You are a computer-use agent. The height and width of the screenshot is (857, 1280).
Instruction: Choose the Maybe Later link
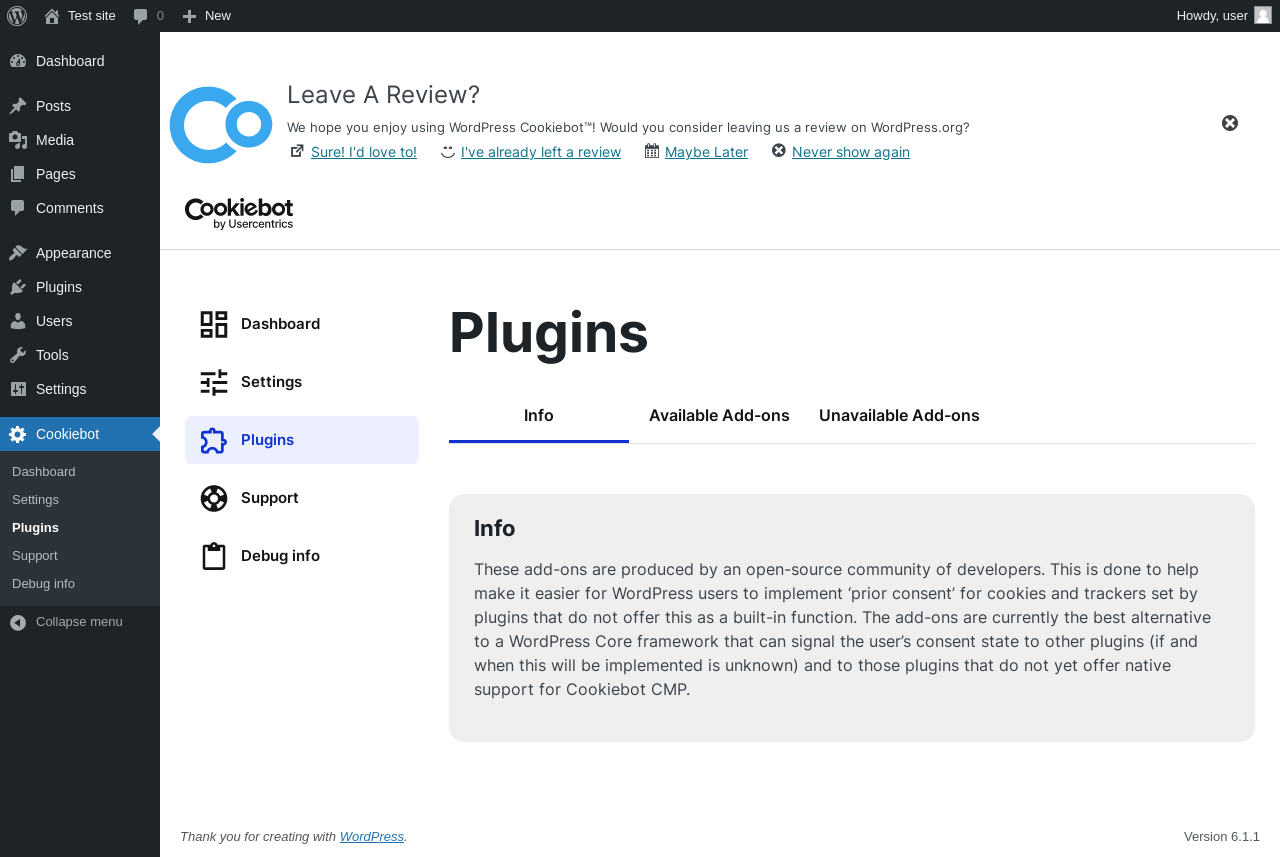(x=706, y=152)
